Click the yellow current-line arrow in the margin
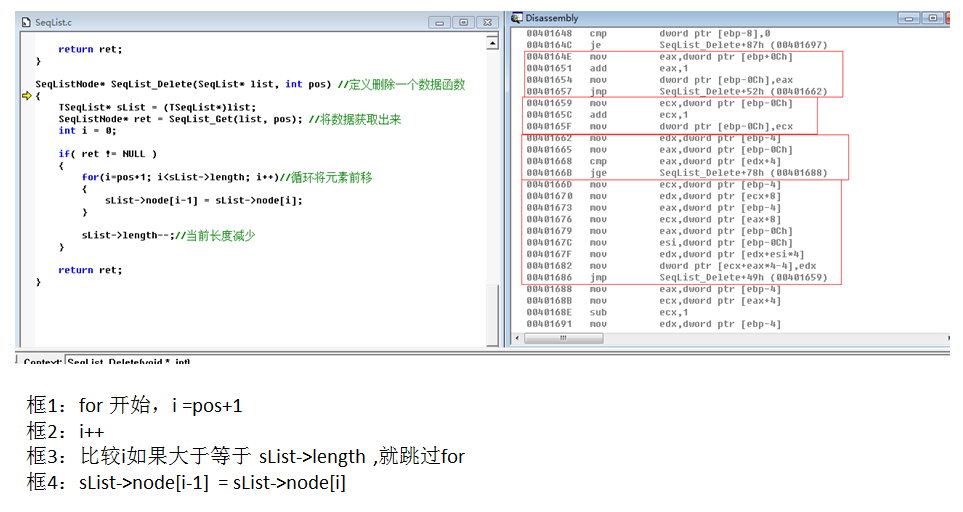Screen dimensions: 963x512 (26, 96)
